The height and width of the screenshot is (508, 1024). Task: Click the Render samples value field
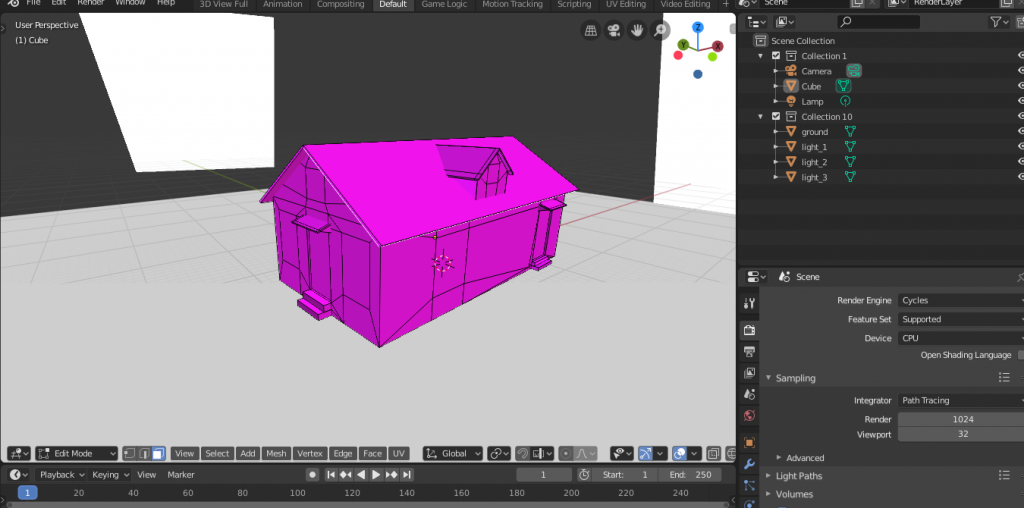[x=960, y=419]
